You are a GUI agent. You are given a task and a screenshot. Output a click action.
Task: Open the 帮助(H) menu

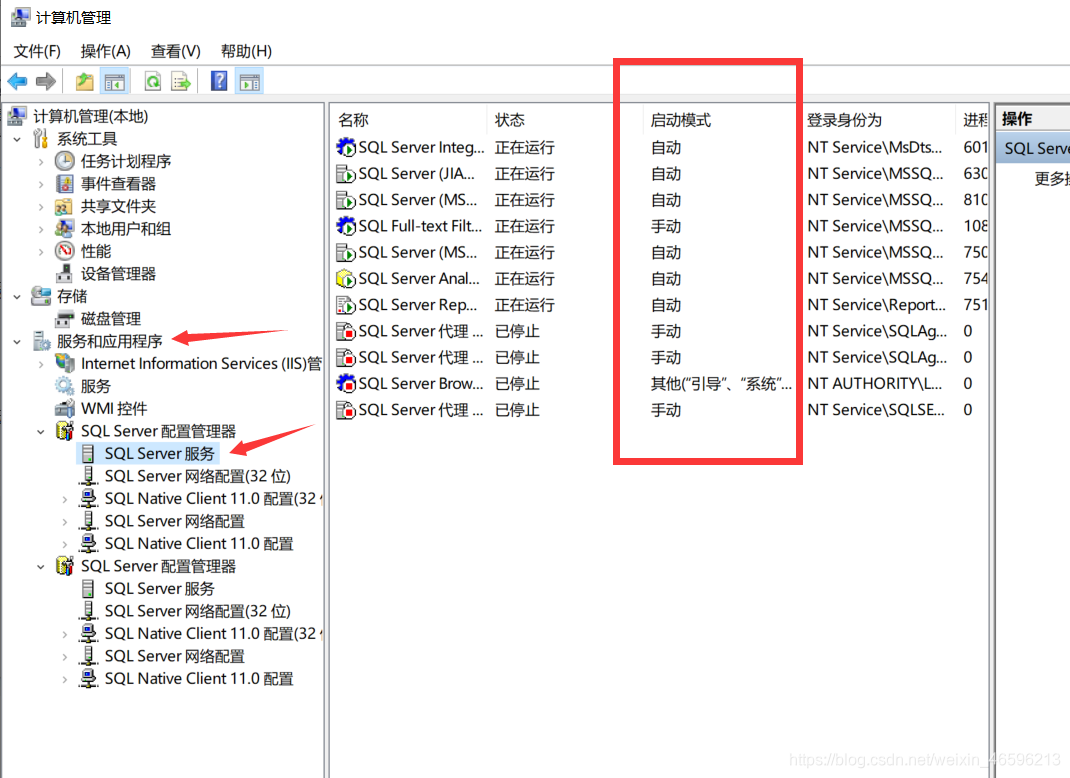[x=246, y=51]
